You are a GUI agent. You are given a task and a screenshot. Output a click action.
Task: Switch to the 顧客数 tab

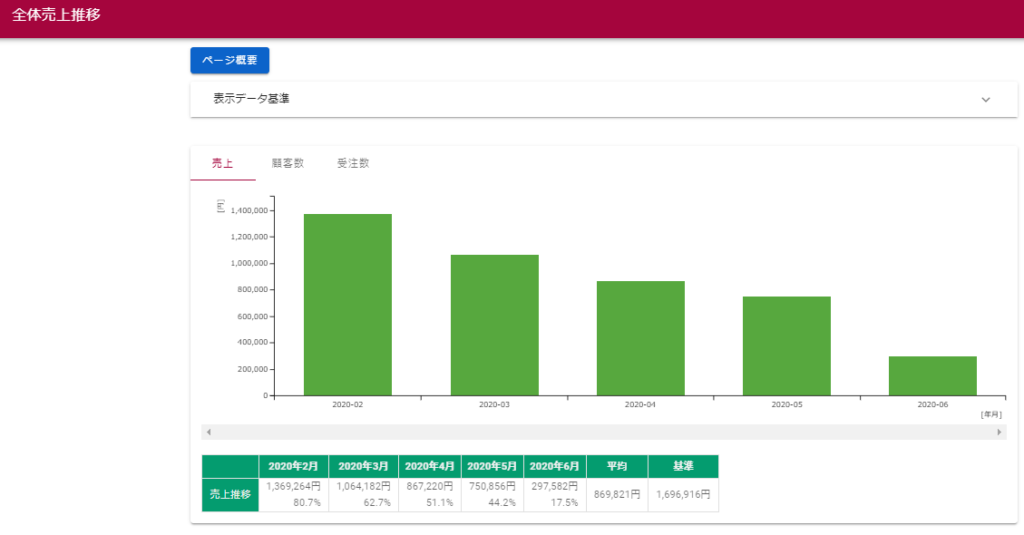tap(287, 163)
